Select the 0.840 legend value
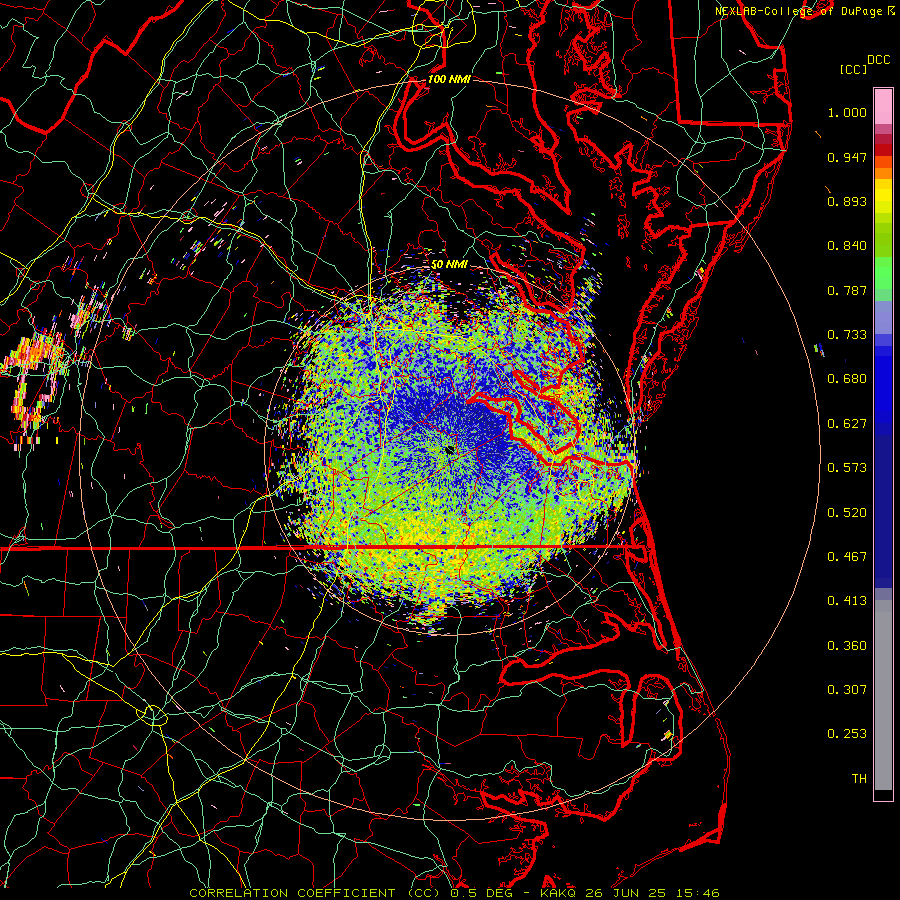900x900 pixels. (847, 246)
